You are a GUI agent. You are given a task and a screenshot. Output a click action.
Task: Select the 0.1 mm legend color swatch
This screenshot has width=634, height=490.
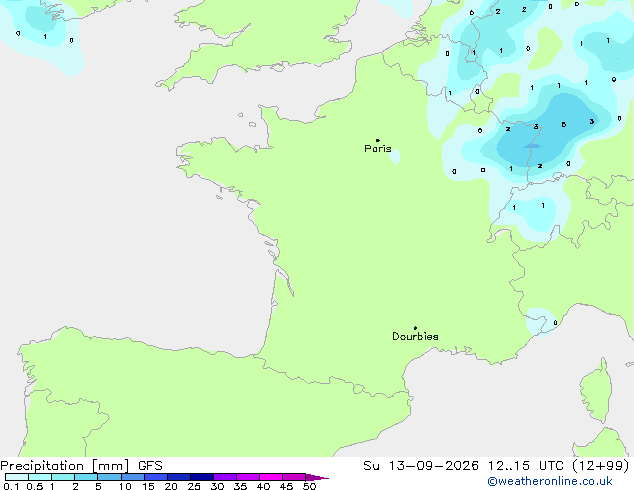(x=17, y=477)
